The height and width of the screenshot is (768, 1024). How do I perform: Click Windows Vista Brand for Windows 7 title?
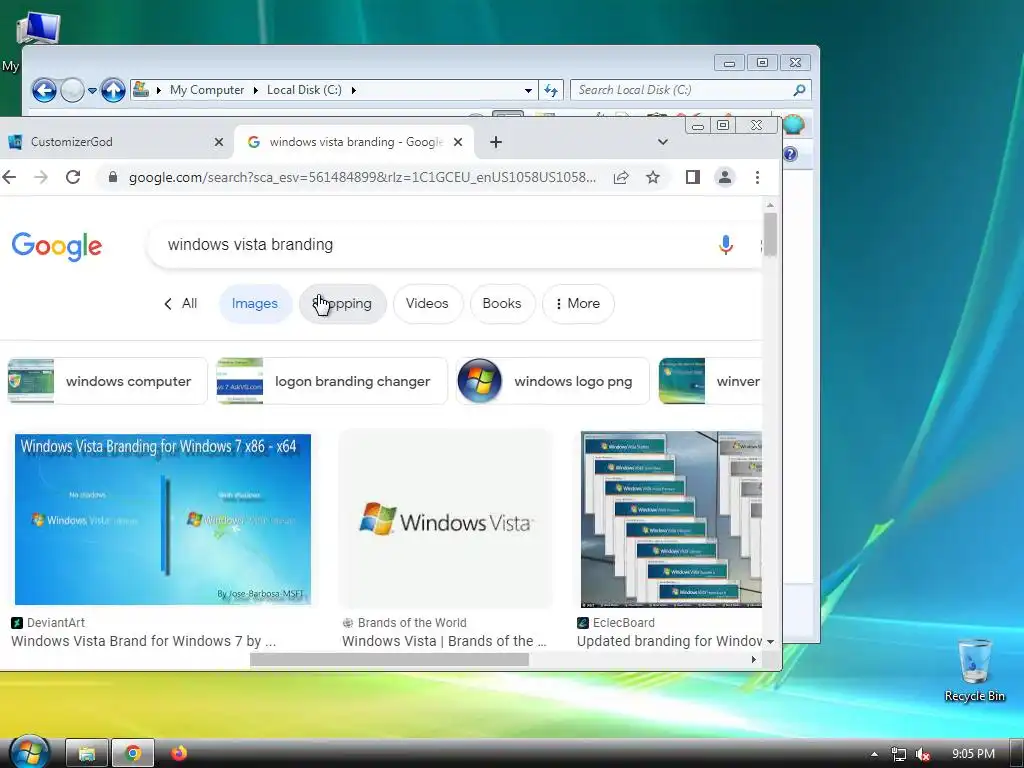[x=144, y=641]
